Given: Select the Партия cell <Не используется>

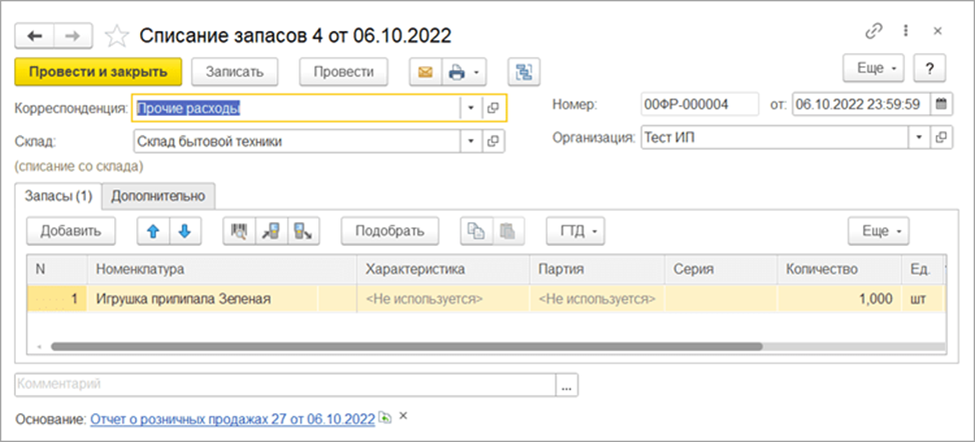Looking at the screenshot, I should click(x=597, y=299).
